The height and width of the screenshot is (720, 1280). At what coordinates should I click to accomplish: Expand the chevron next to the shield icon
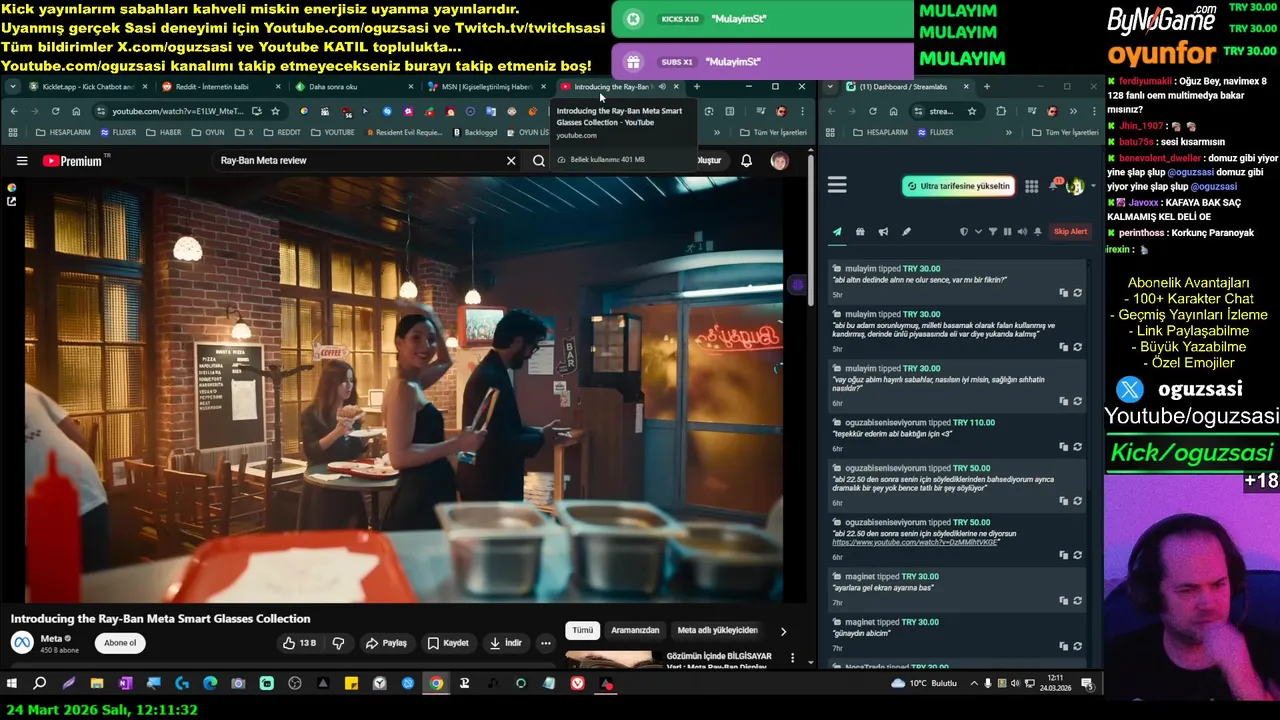(978, 232)
